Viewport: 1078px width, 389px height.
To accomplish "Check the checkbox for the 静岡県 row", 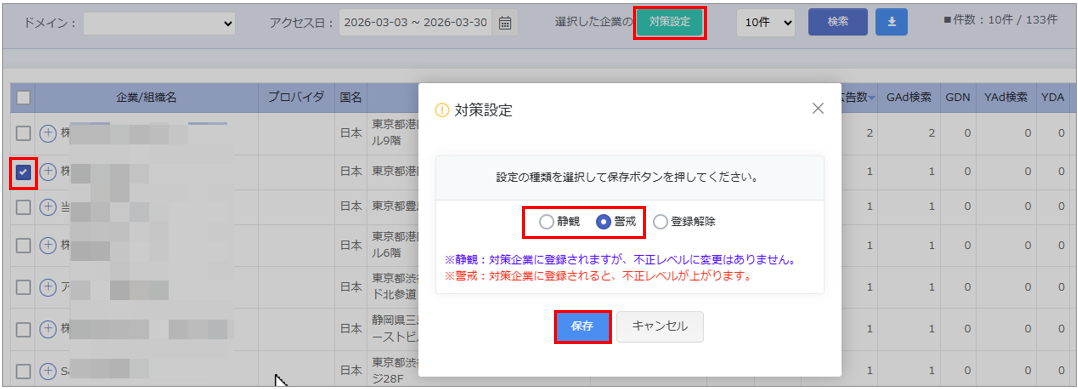I will pyautogui.click(x=23, y=329).
